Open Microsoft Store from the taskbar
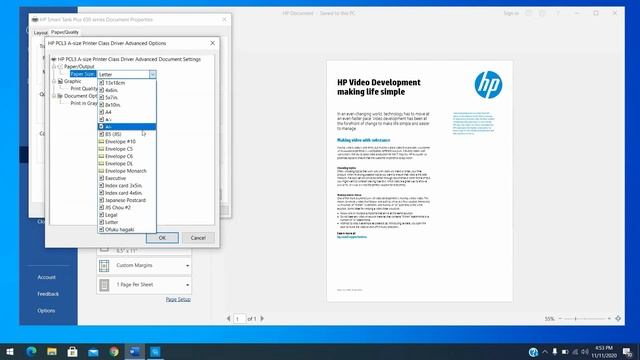 point(73,351)
